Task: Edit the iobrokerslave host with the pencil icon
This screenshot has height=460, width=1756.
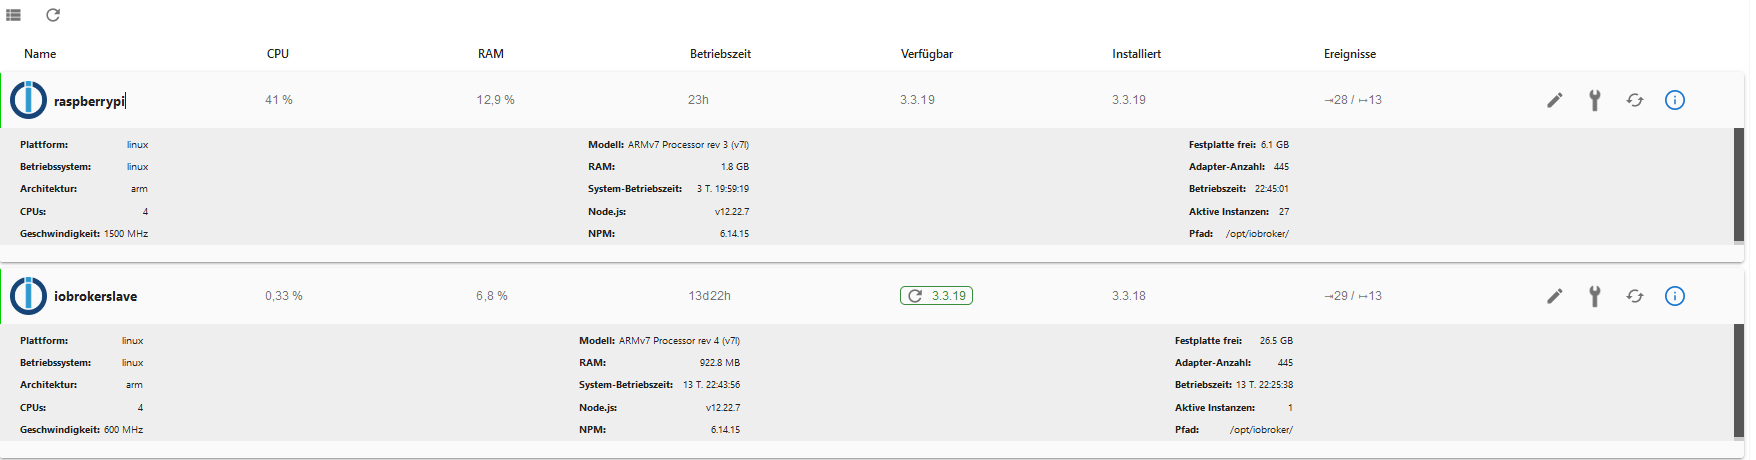Action: tap(1554, 296)
